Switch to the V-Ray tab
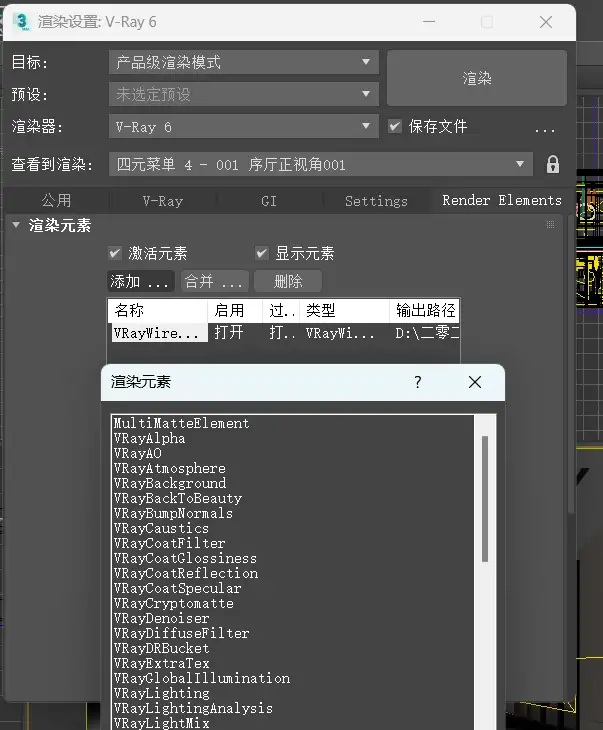Image resolution: width=603 pixels, height=730 pixels. pyautogui.click(x=163, y=201)
